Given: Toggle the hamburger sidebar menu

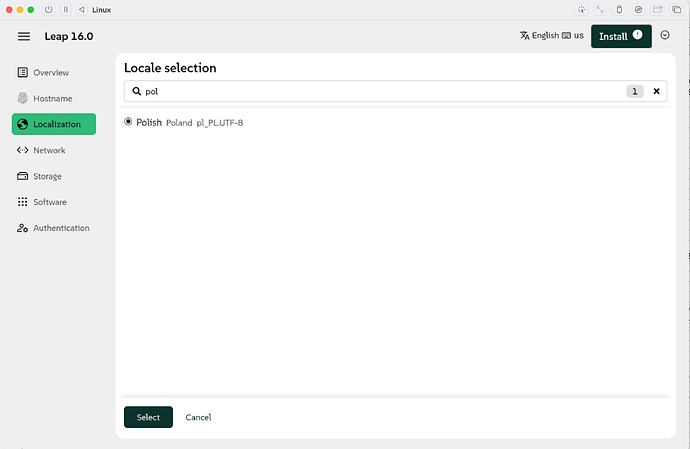Looking at the screenshot, I should pos(24,36).
